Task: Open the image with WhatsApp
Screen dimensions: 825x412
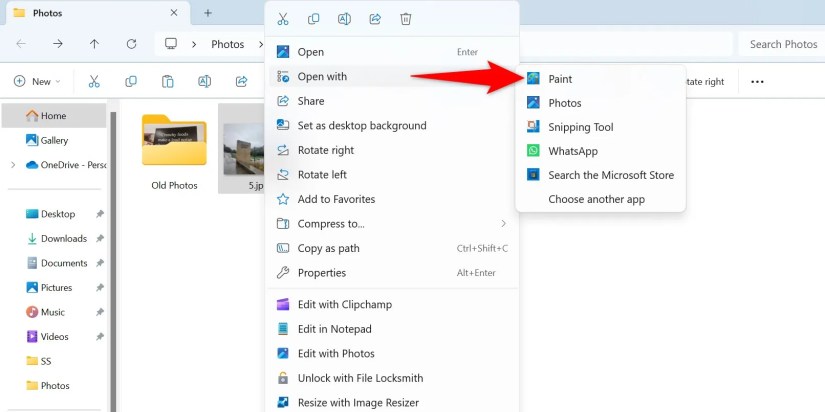Action: tap(600, 151)
